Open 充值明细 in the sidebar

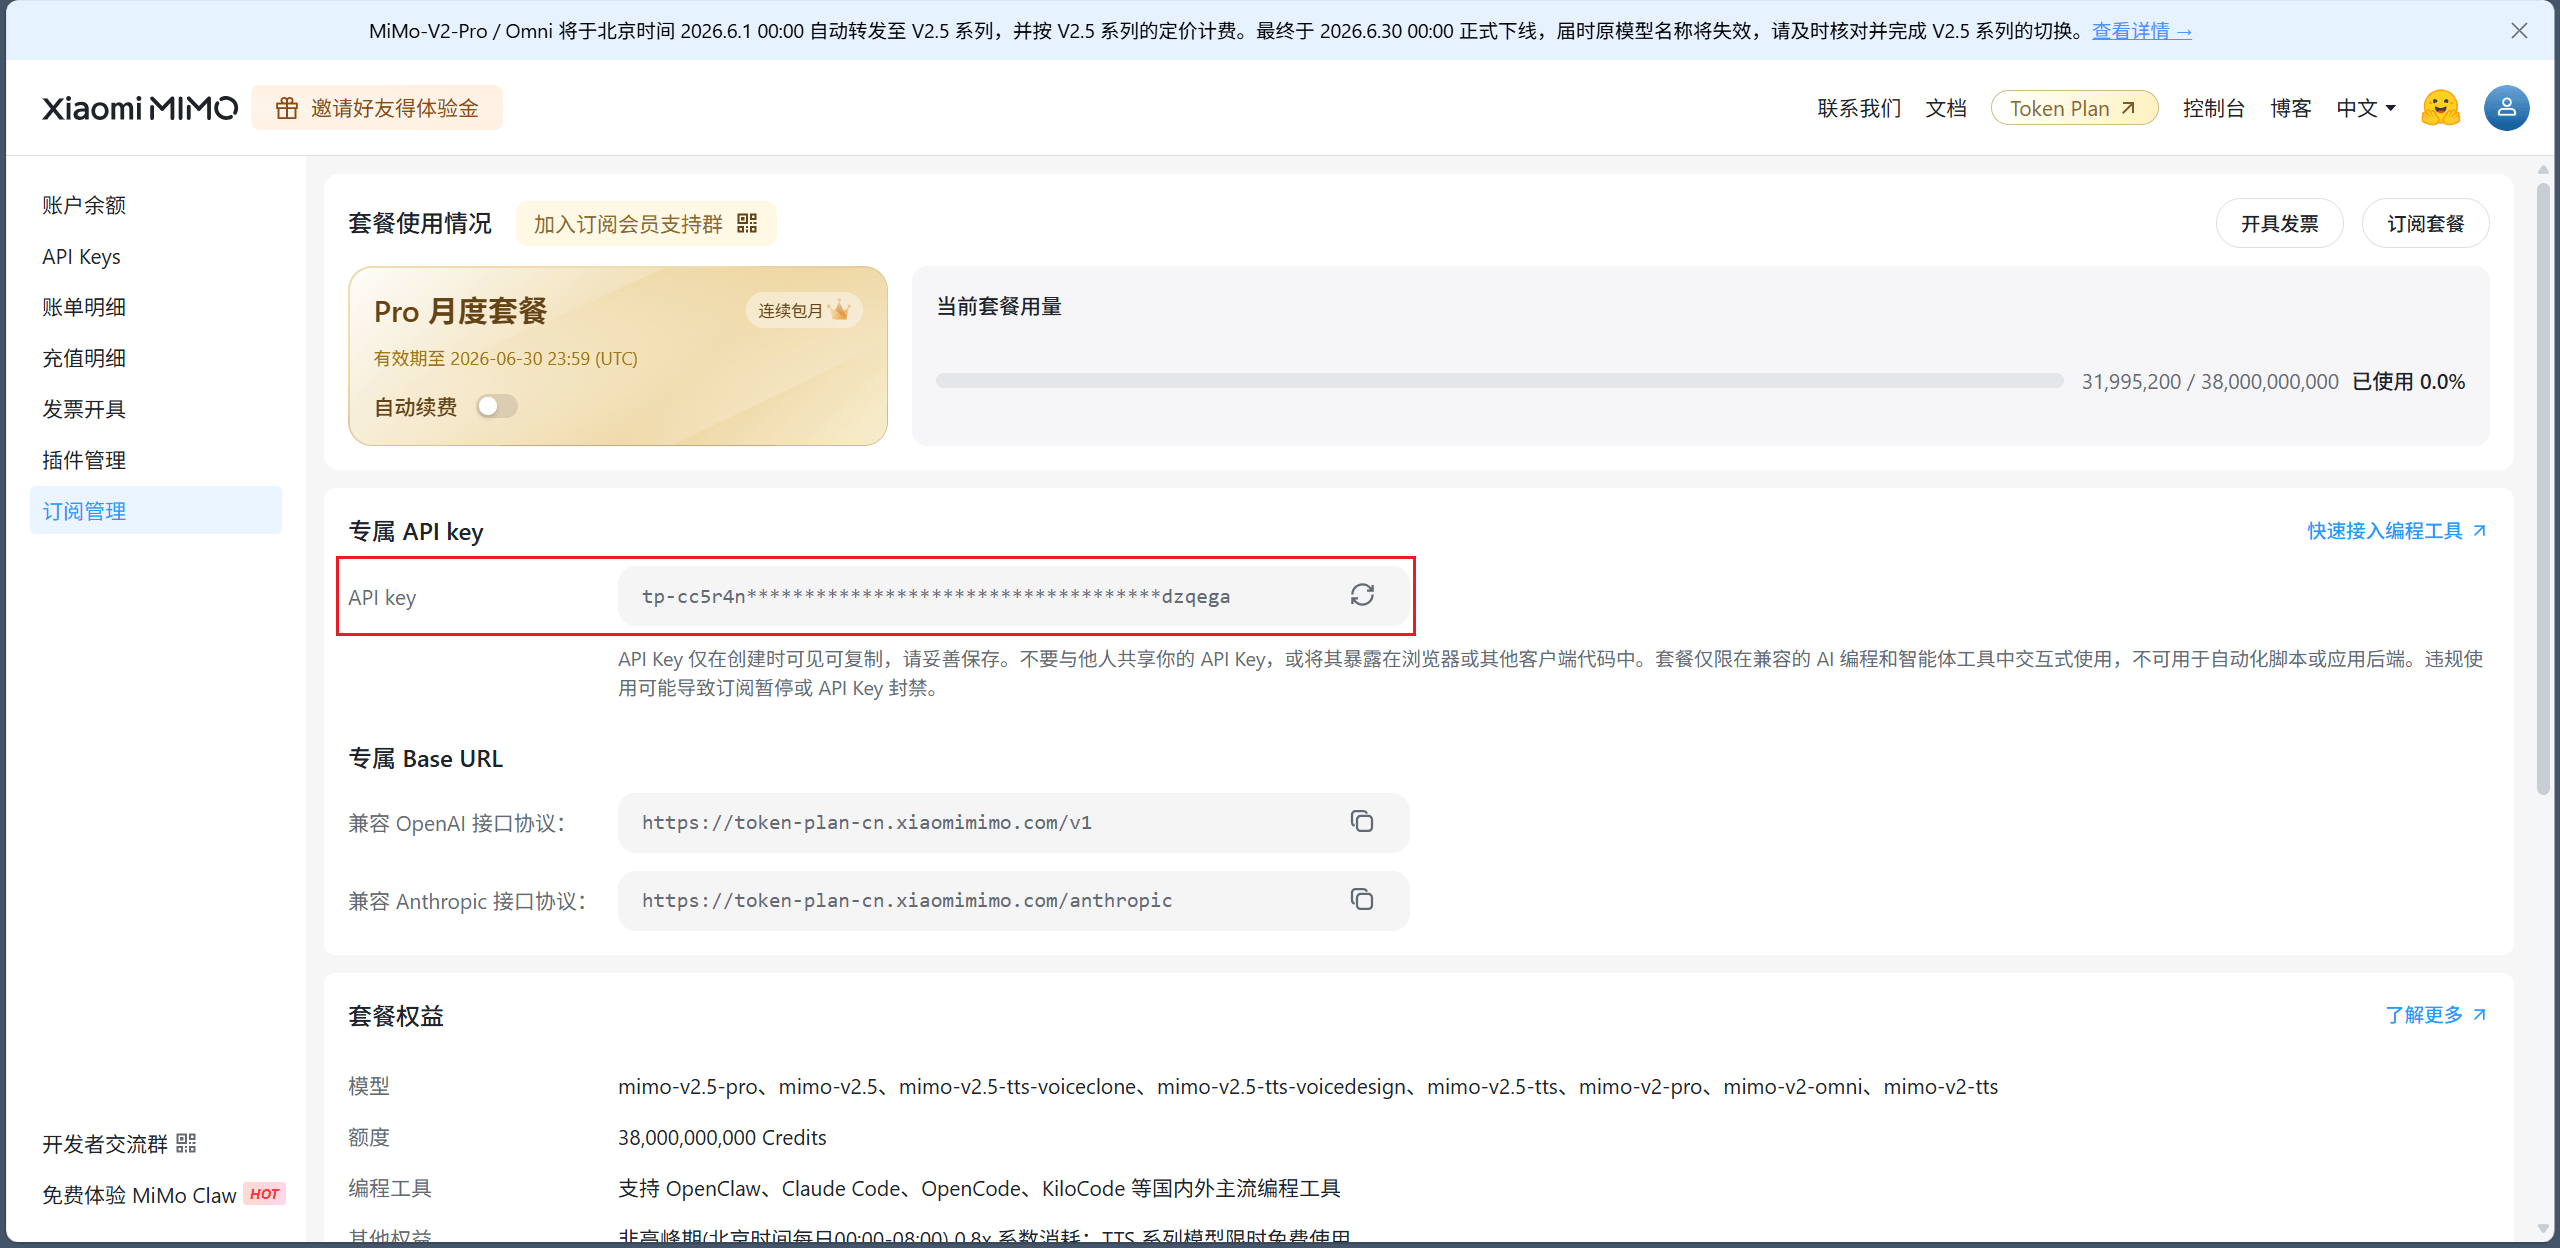[x=156, y=358]
